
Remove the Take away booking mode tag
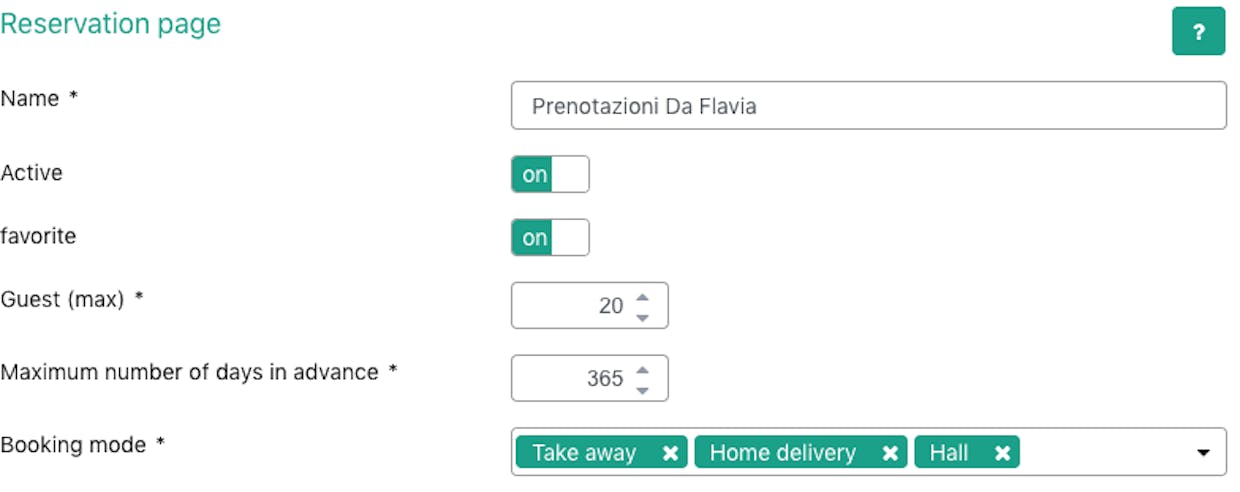coord(670,453)
